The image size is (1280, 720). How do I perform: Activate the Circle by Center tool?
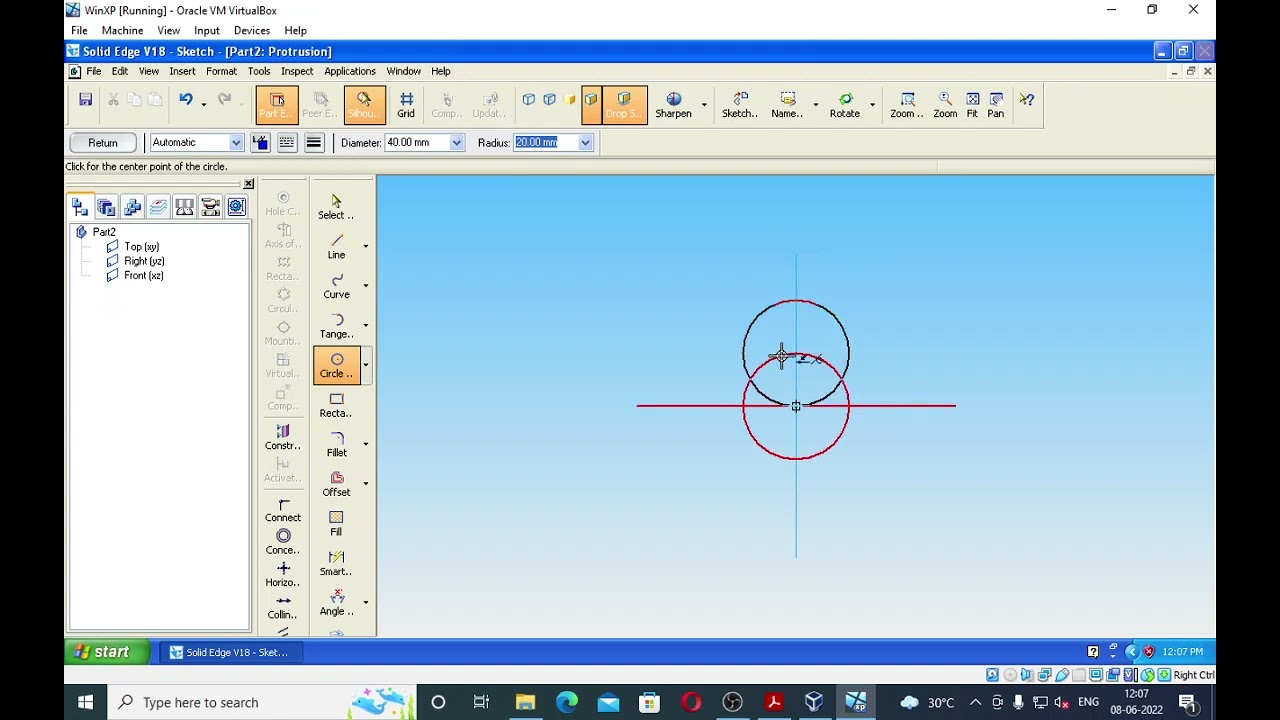(336, 365)
